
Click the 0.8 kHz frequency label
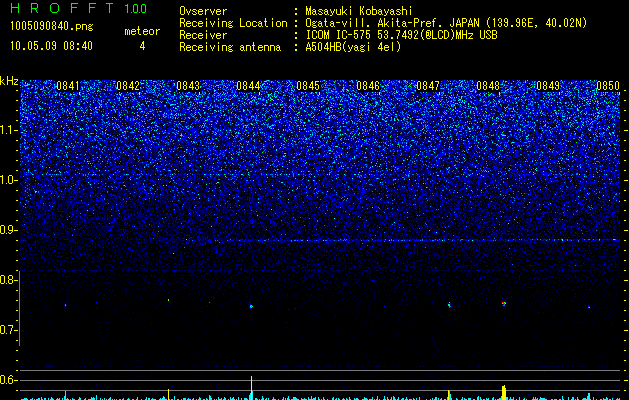[8, 280]
